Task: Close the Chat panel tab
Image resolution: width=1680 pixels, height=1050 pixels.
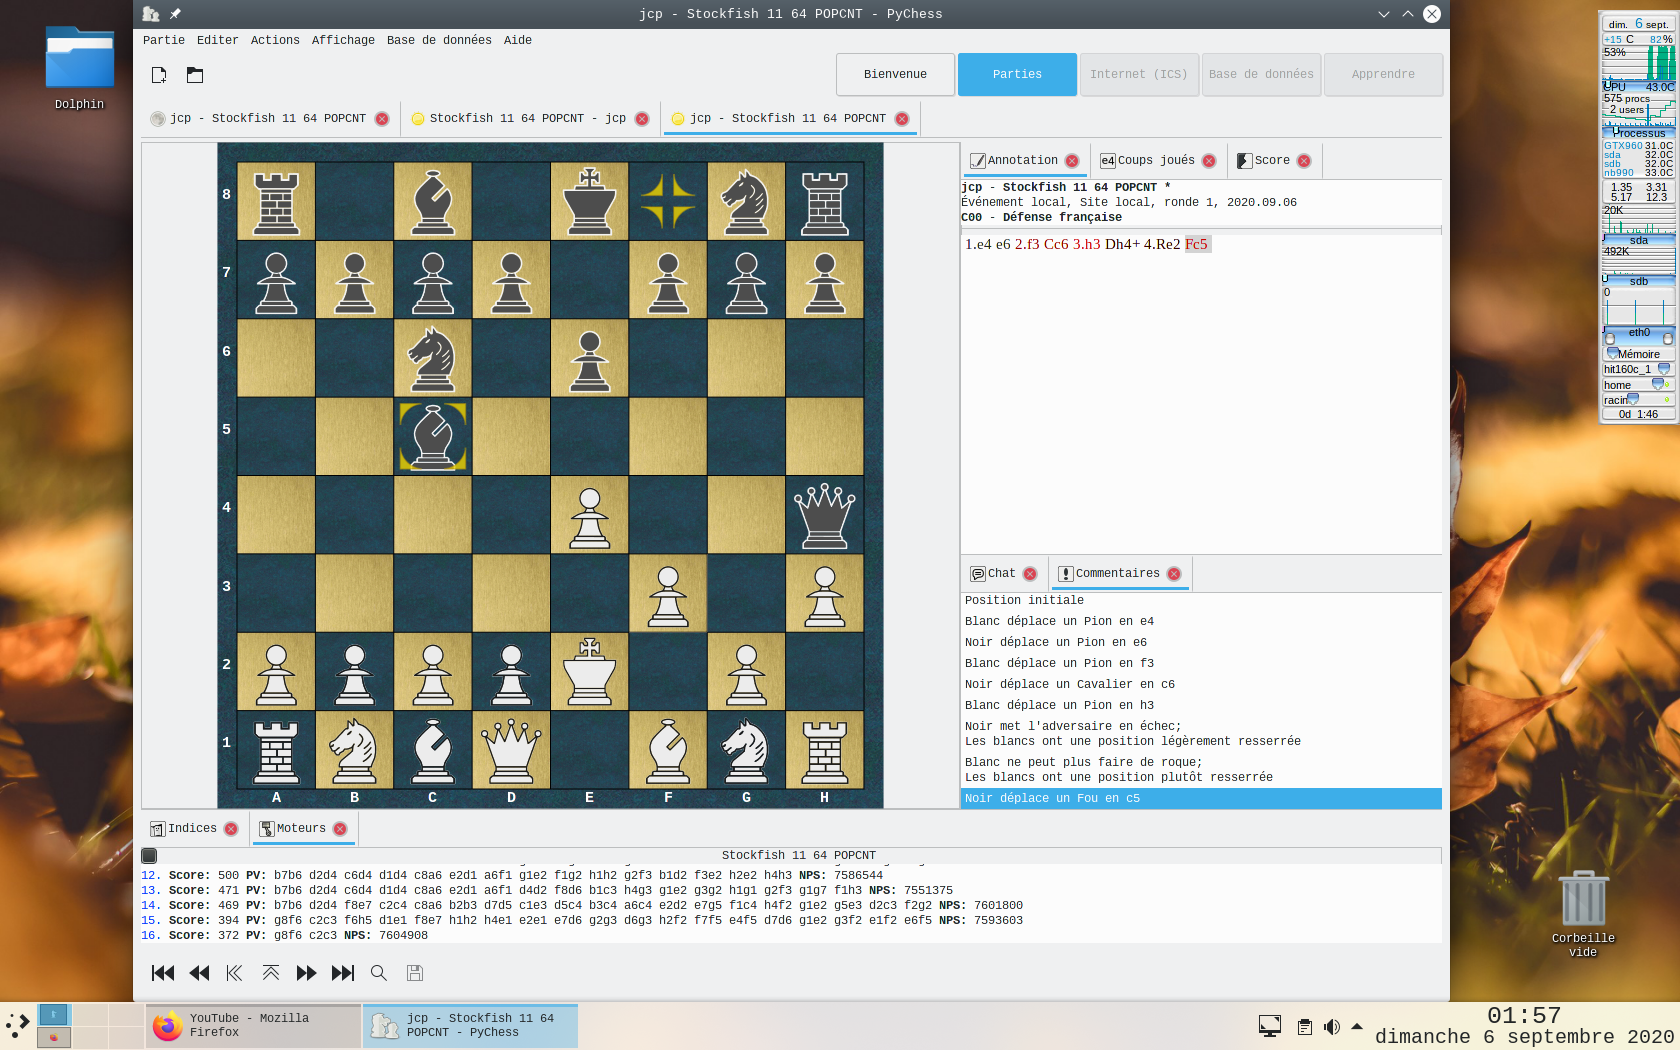Action: point(1030,574)
